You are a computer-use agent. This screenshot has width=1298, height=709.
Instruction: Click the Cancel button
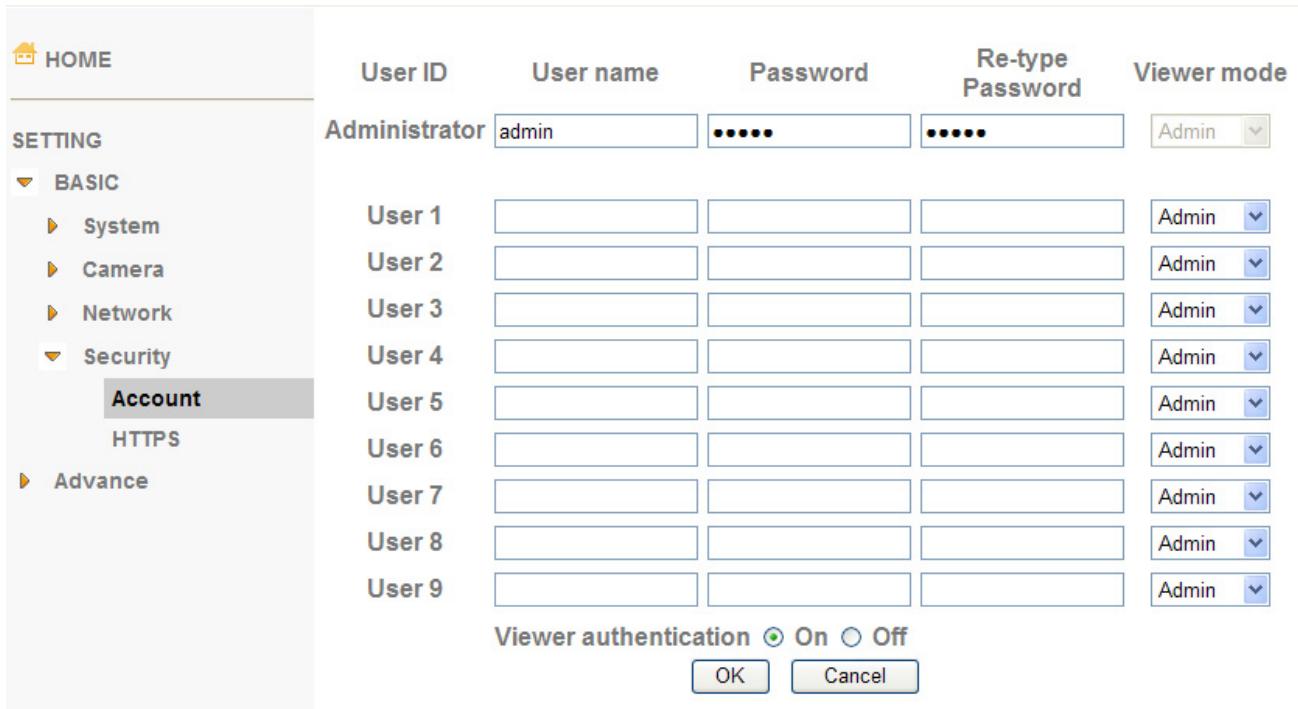(x=854, y=677)
